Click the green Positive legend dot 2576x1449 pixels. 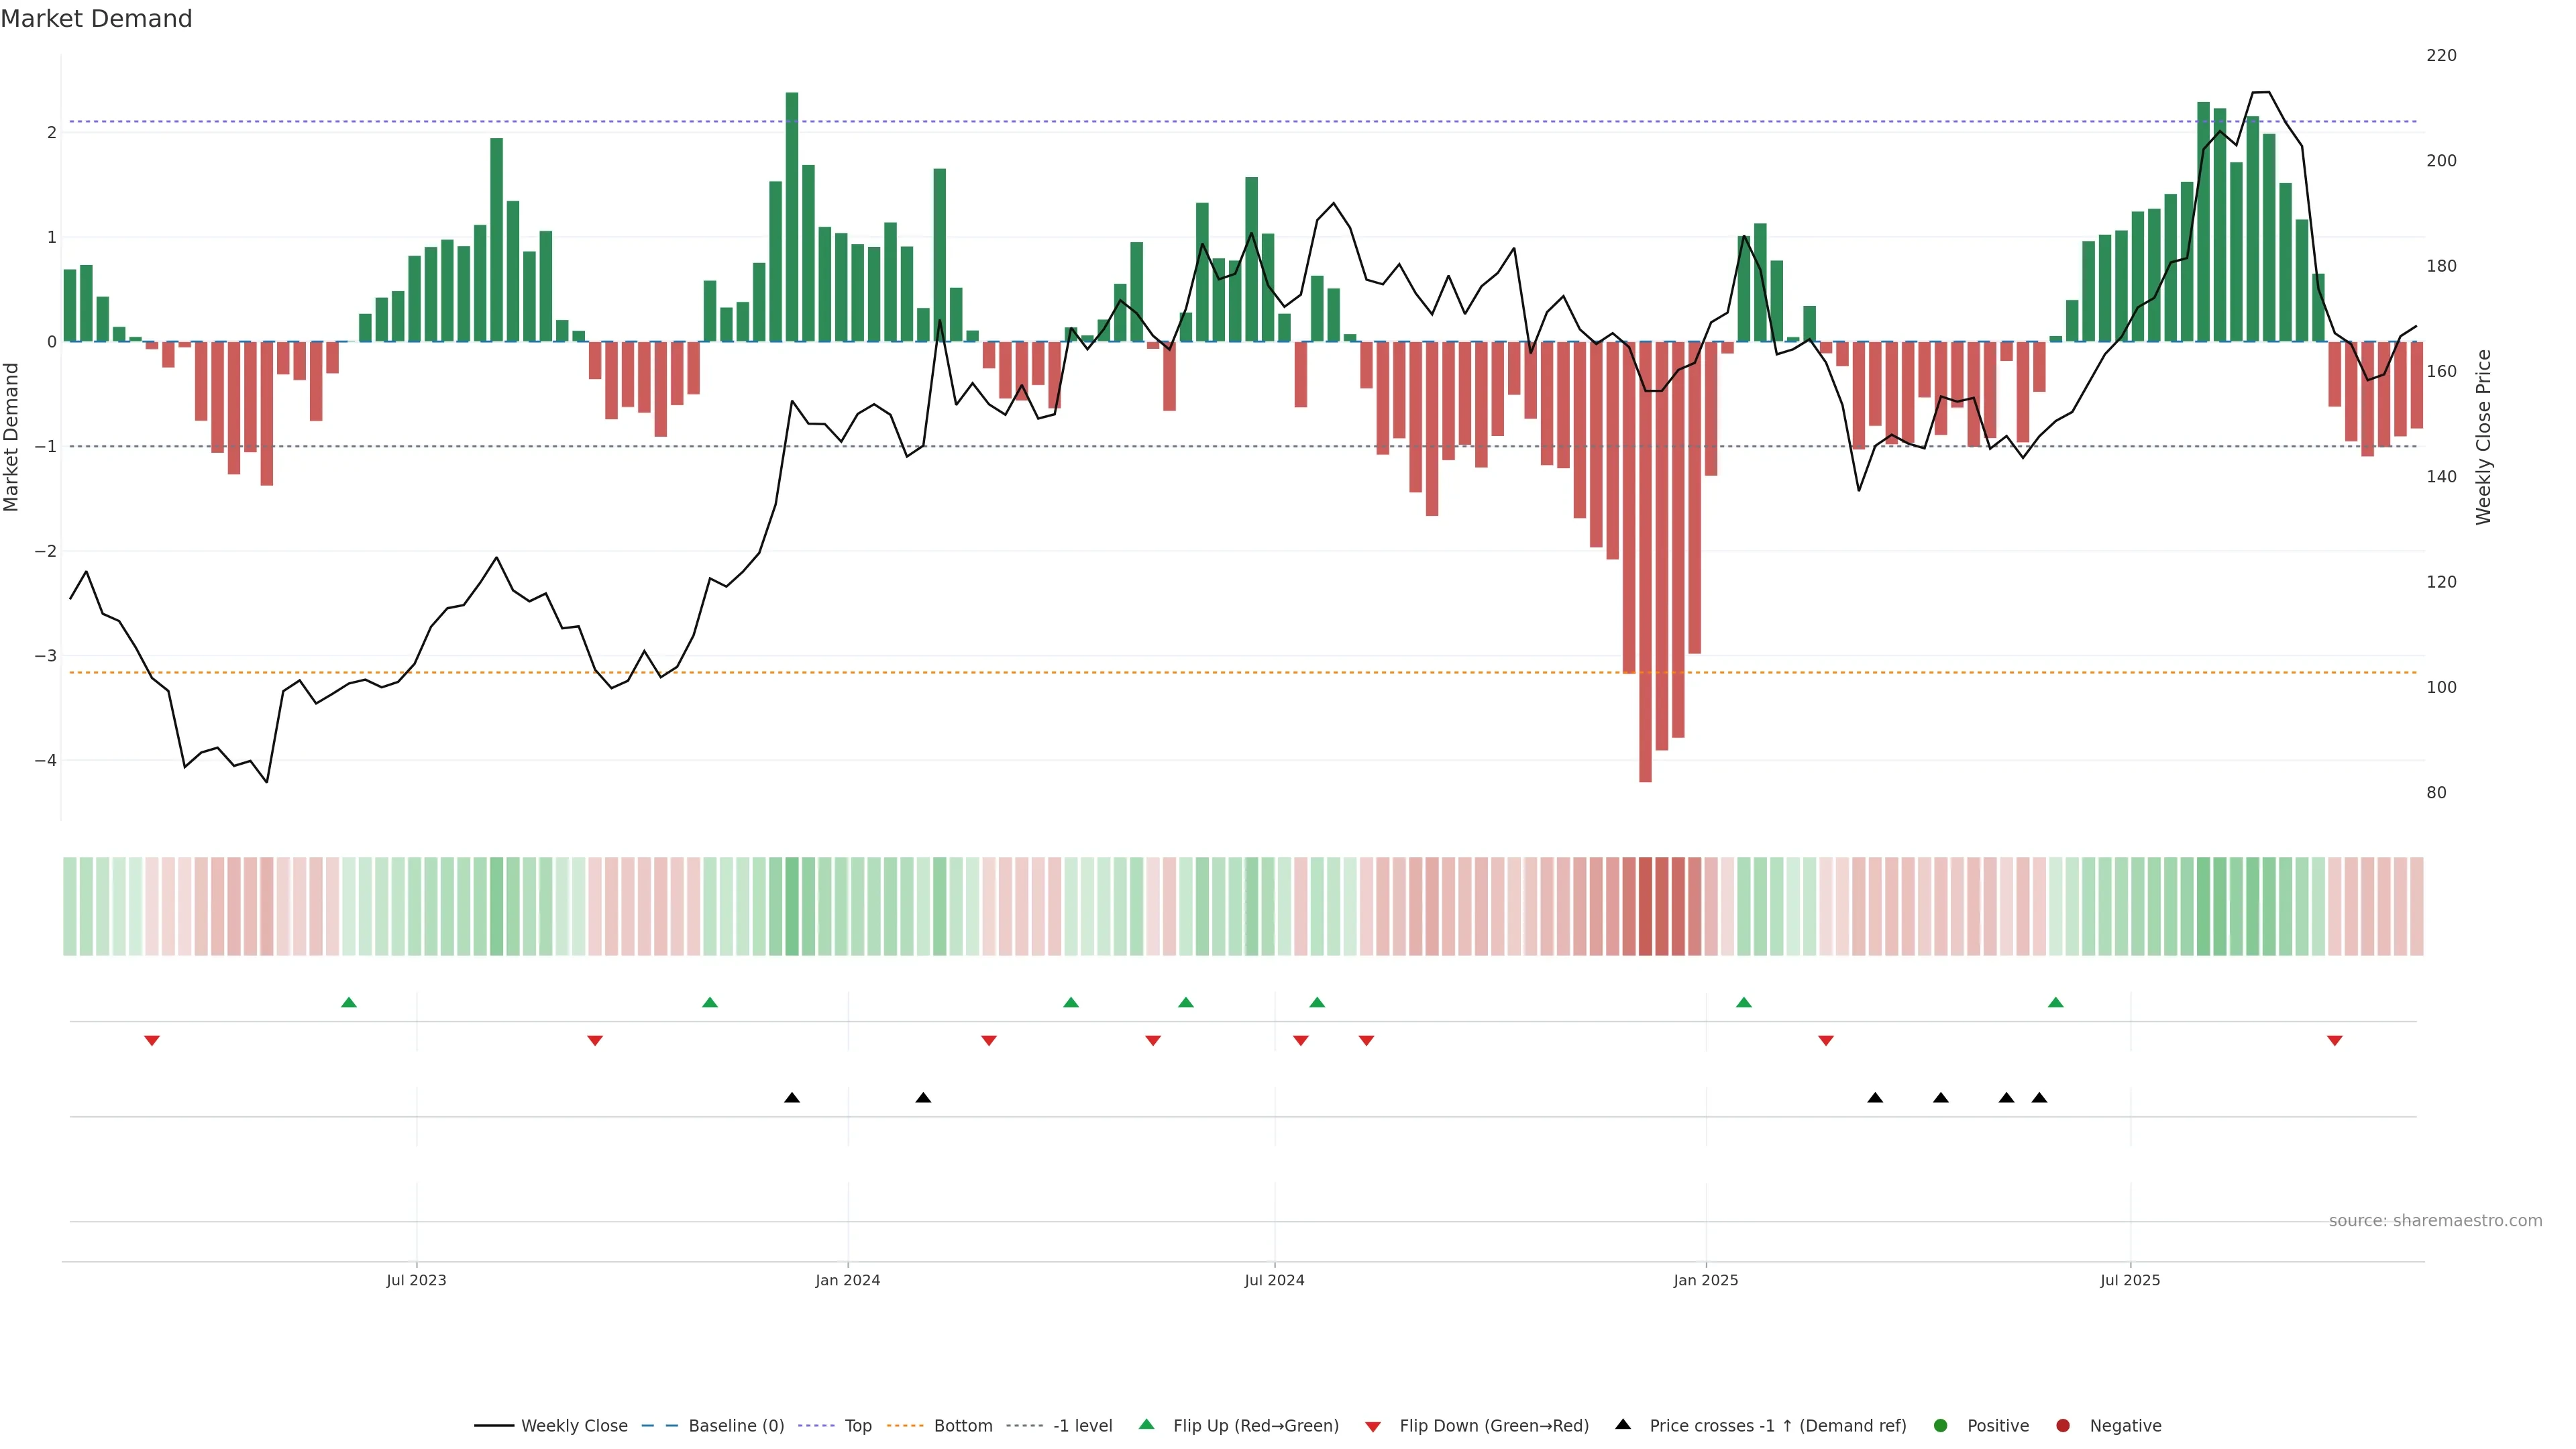1941,1425
